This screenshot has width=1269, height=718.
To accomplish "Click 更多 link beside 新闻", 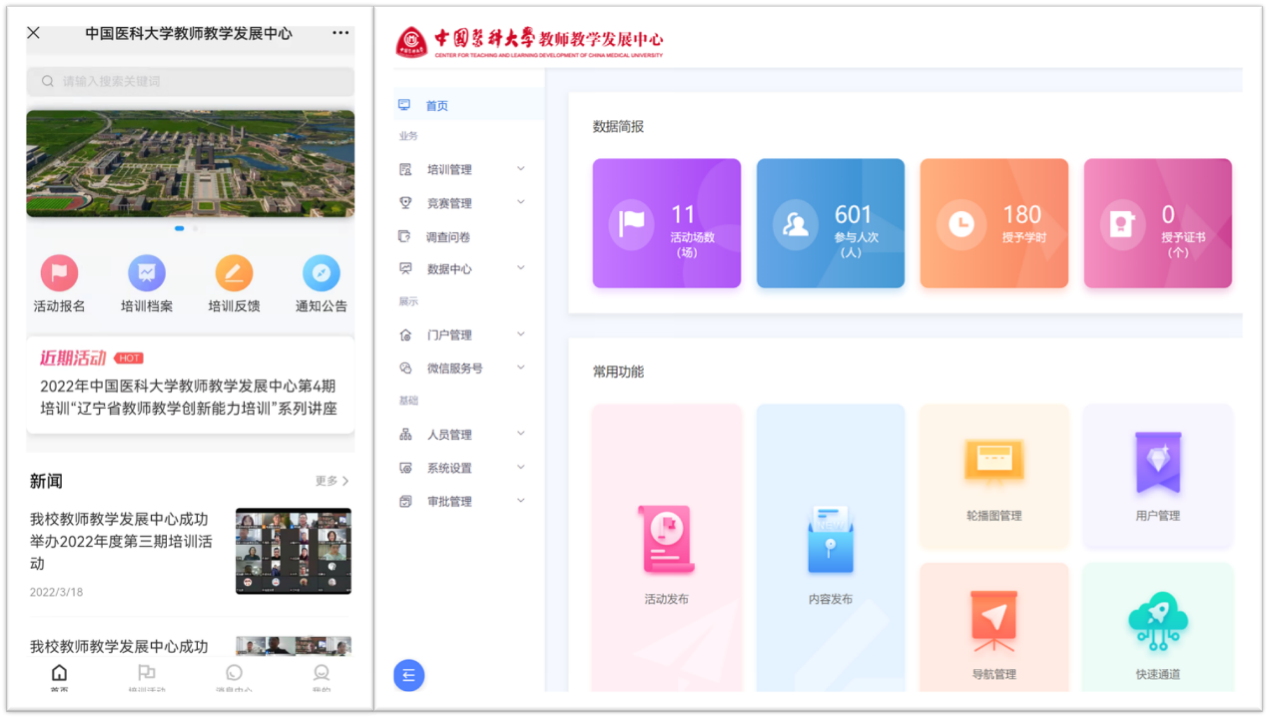I will [x=332, y=481].
